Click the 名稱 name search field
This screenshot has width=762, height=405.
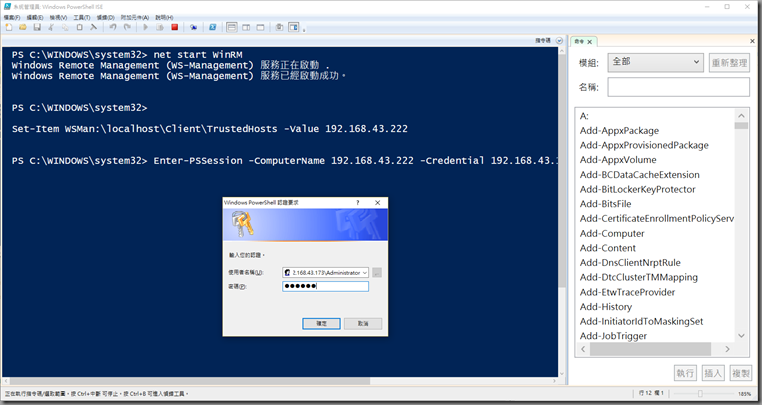(x=678, y=87)
